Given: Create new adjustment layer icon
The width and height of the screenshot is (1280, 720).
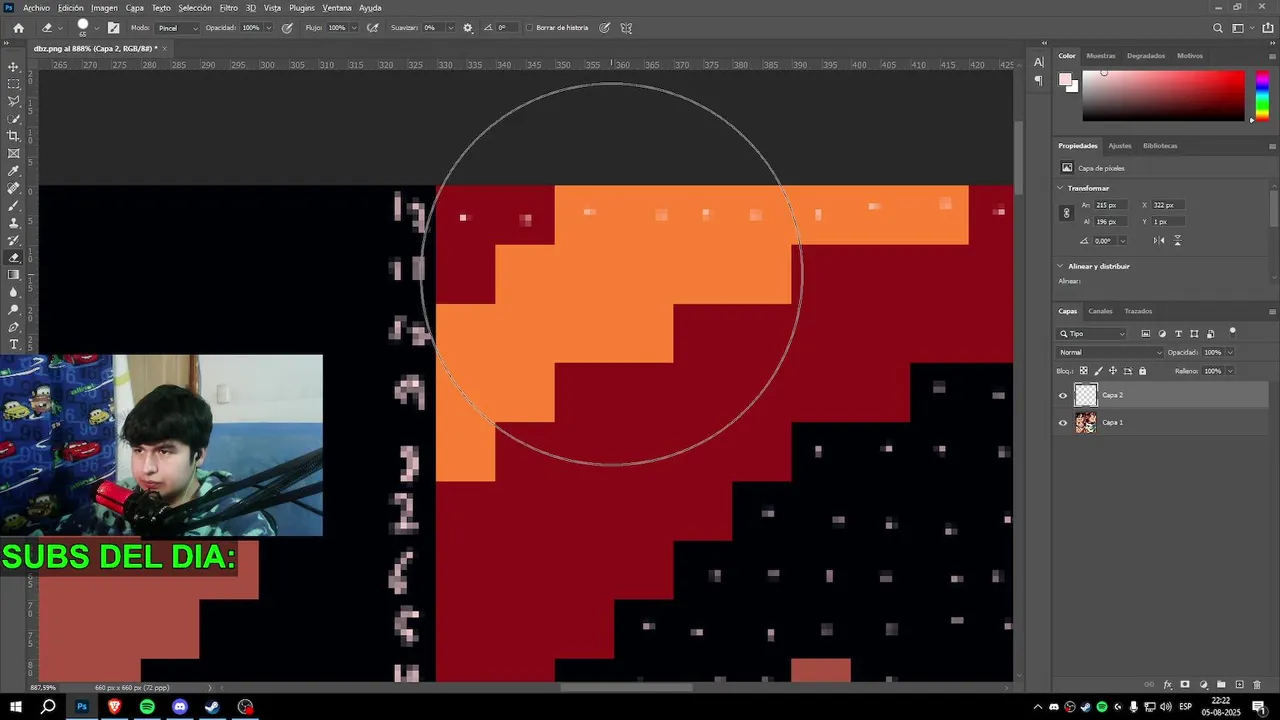Looking at the screenshot, I should 1203,685.
